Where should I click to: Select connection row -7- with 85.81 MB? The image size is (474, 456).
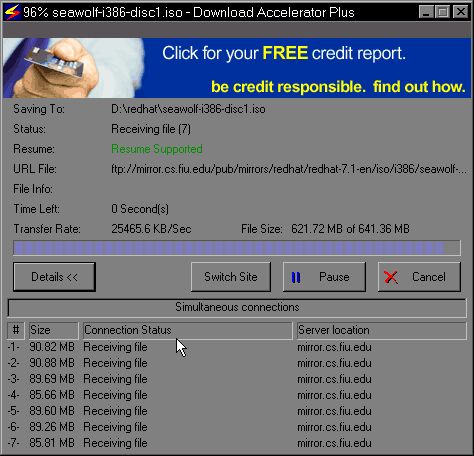tap(237, 443)
